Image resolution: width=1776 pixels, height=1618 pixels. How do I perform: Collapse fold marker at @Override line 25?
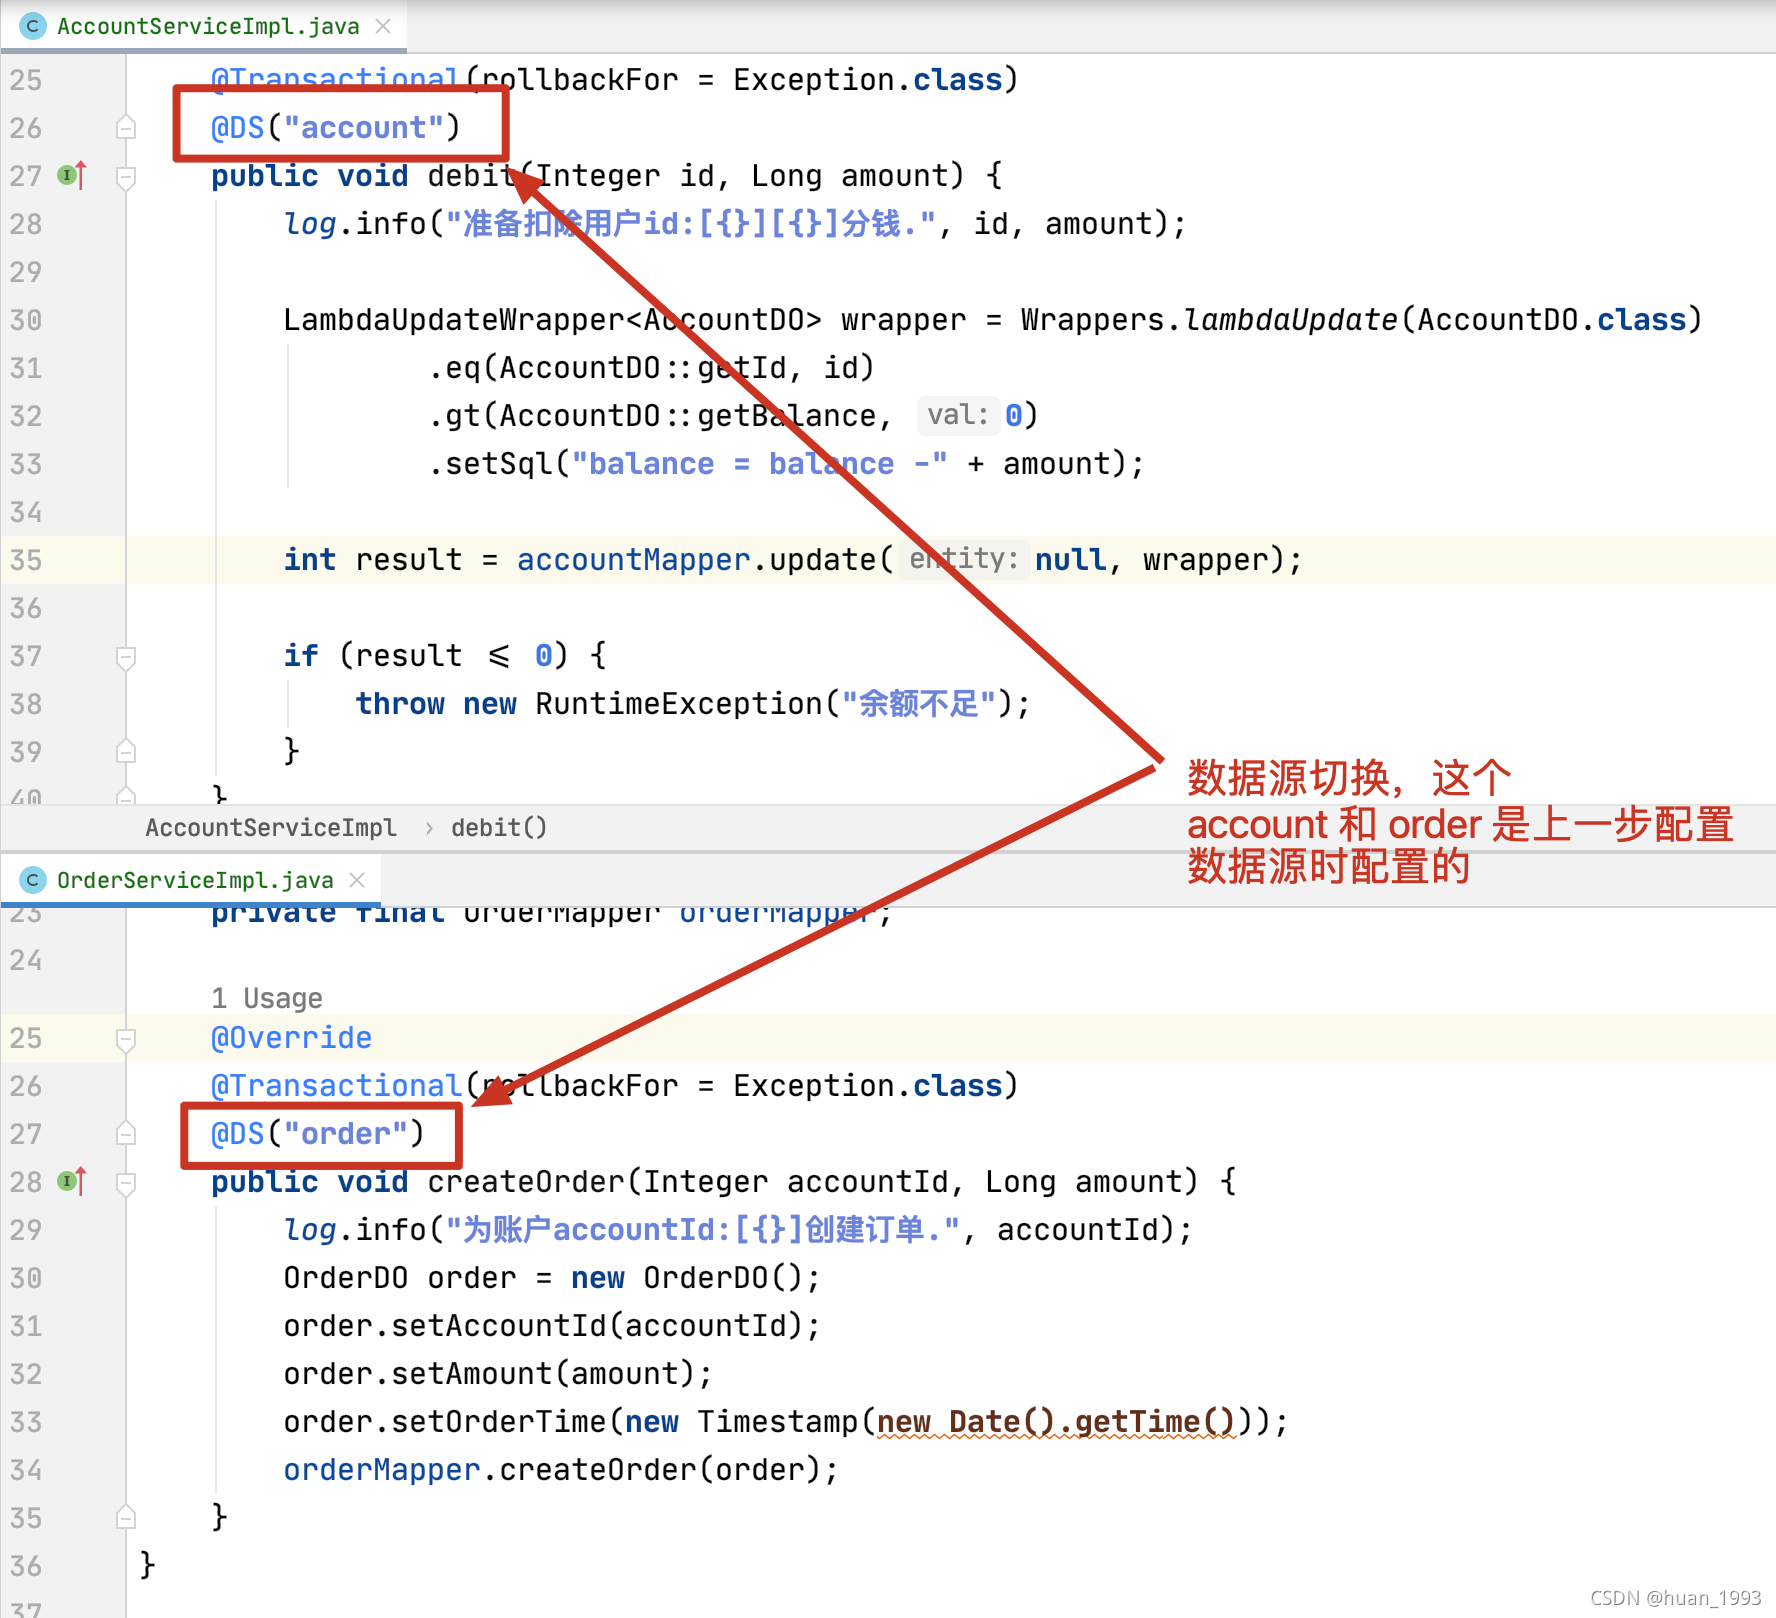click(126, 1039)
